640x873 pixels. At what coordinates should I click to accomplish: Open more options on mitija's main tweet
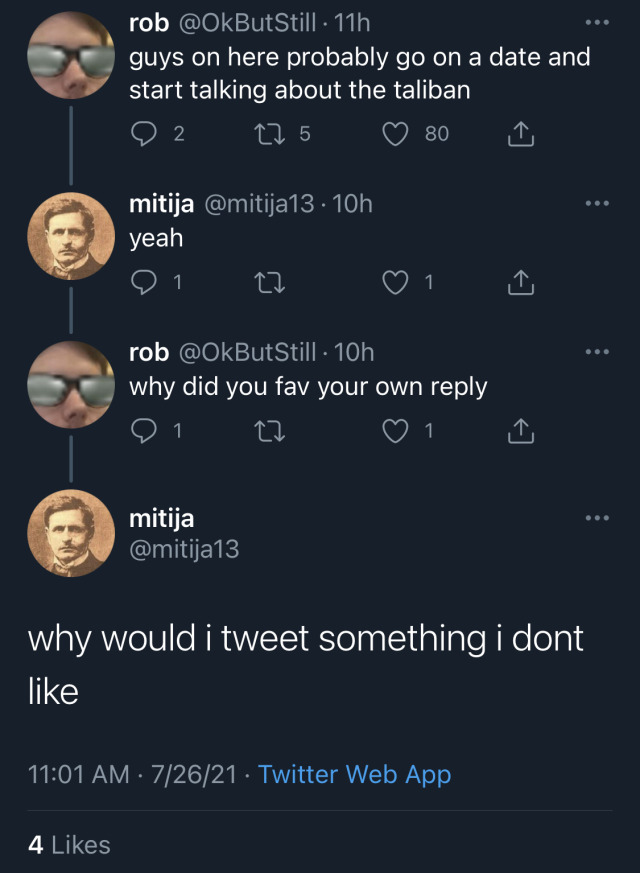tap(596, 518)
